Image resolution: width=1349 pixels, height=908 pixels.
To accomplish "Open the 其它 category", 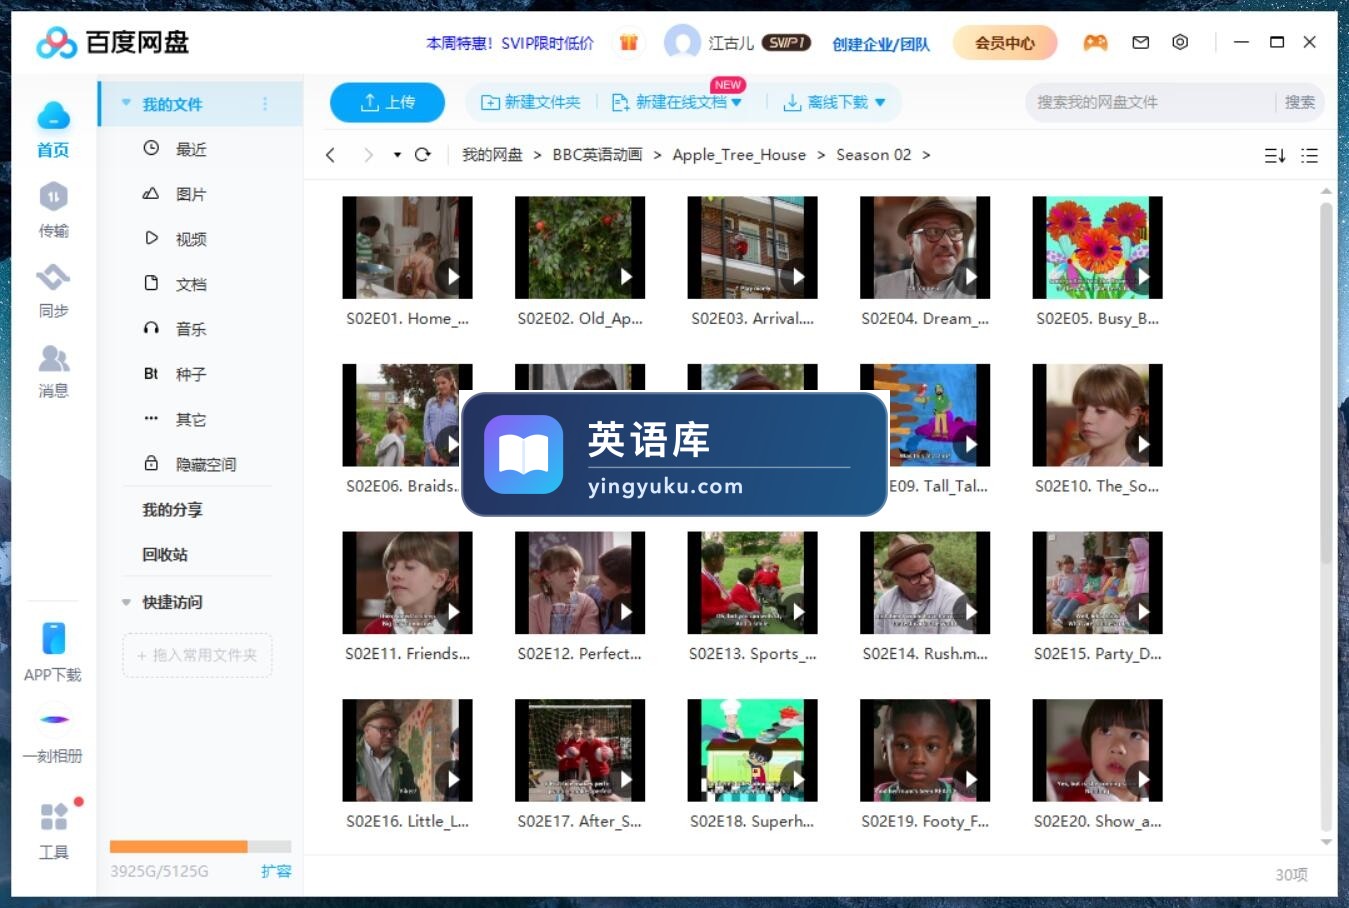I will 190,419.
